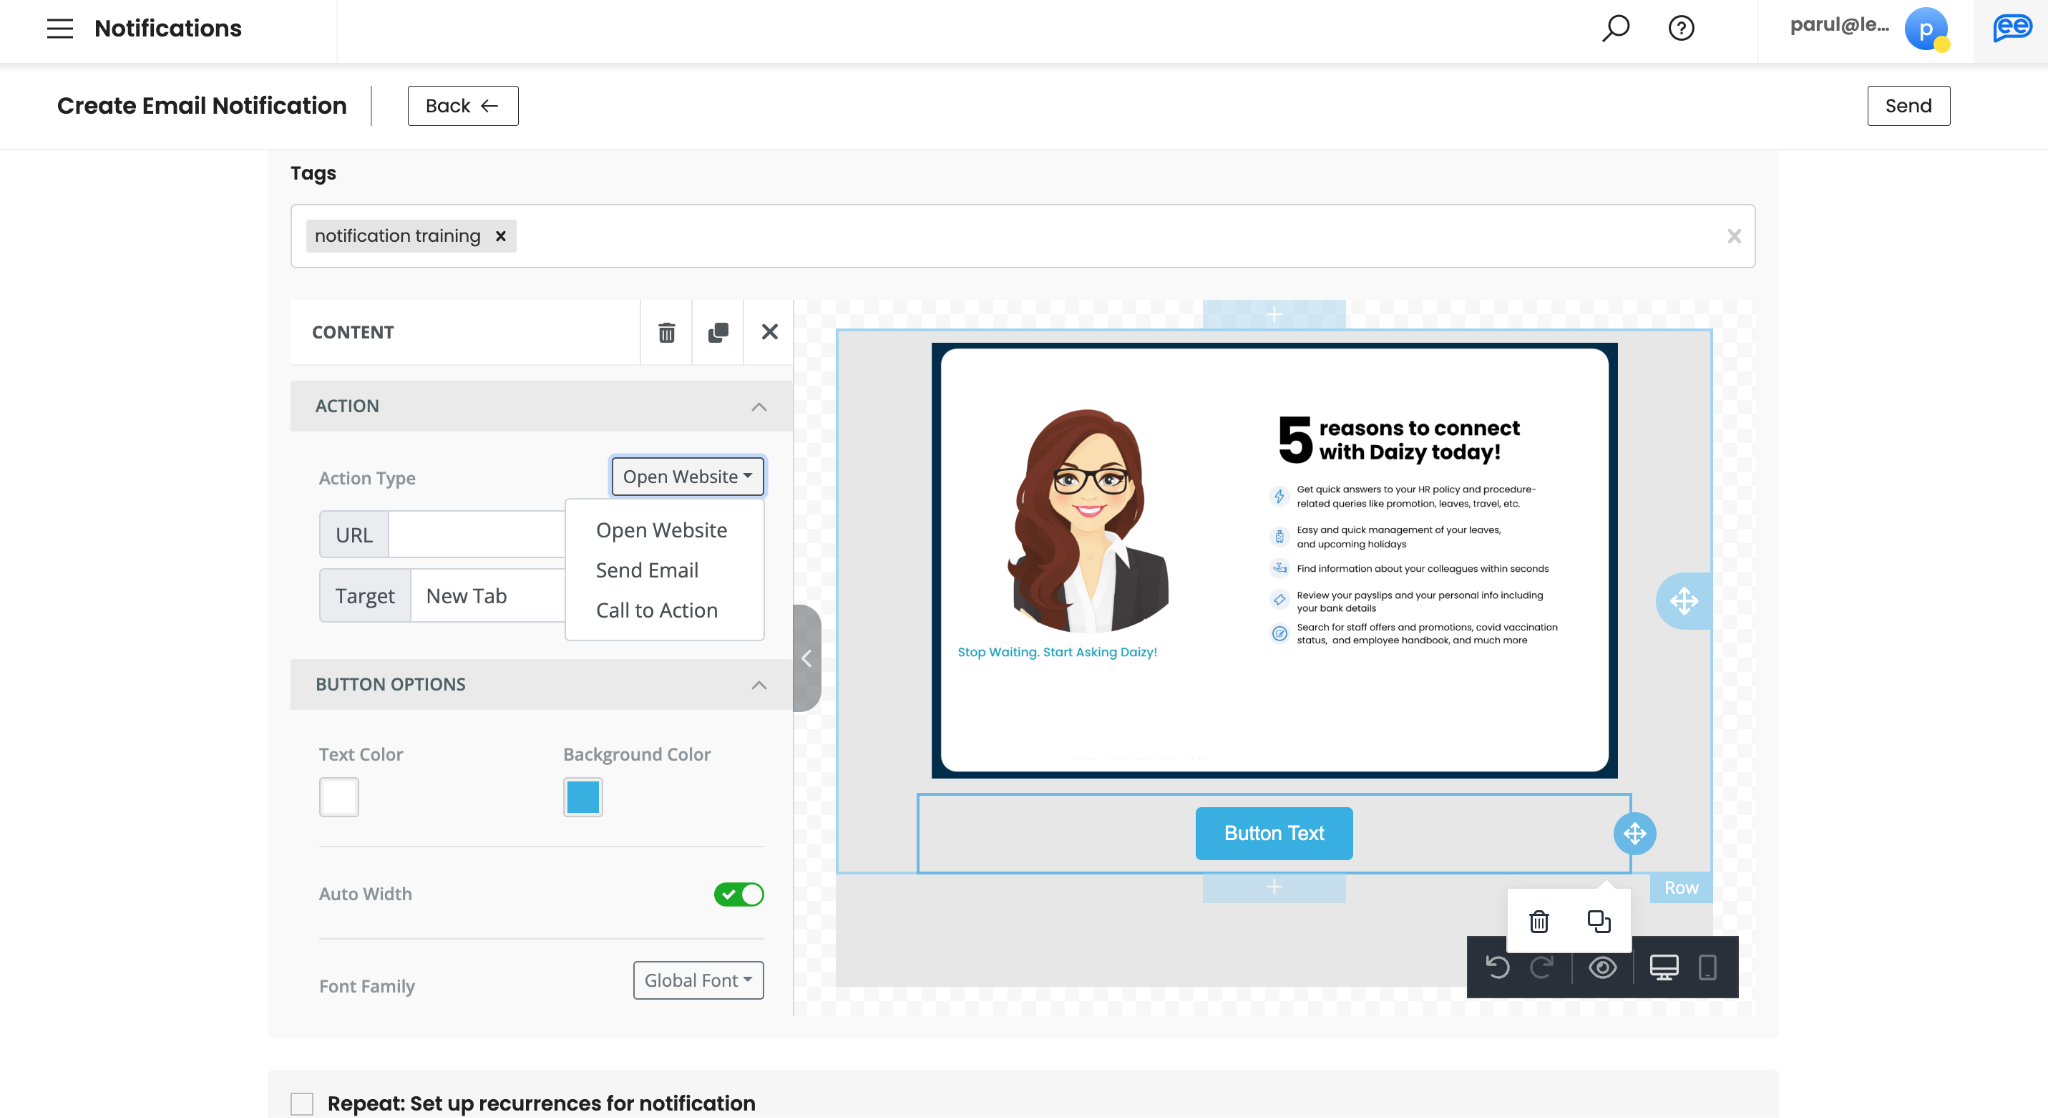The height and width of the screenshot is (1118, 2048).
Task: Collapse the BUTTON OPTIONS section
Action: (x=759, y=685)
